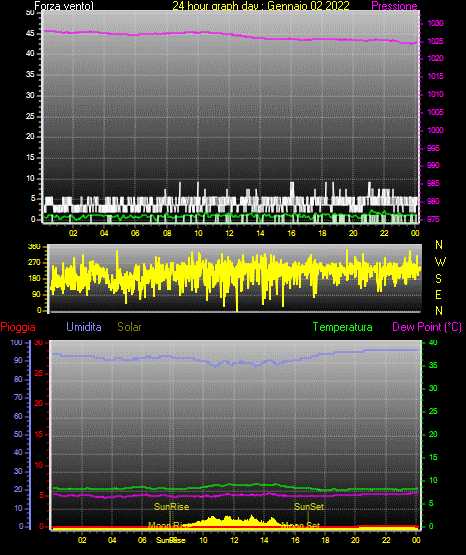Click hour 22 under the temperature chart
The width and height of the screenshot is (466, 555).
coord(386,540)
